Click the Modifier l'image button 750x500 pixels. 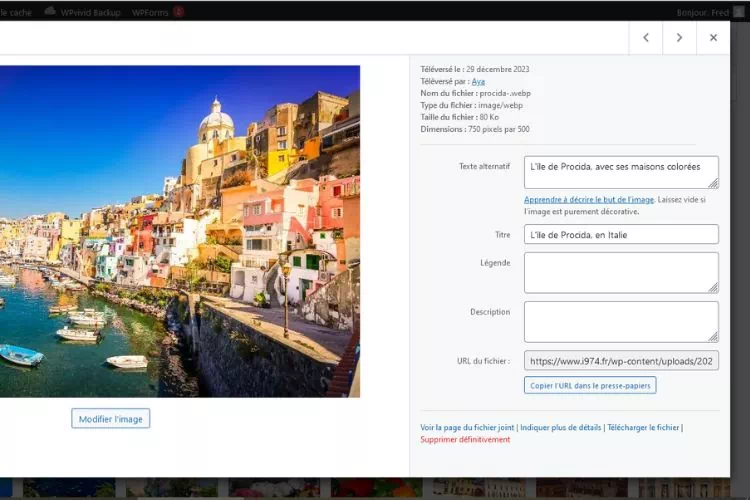(x=110, y=418)
